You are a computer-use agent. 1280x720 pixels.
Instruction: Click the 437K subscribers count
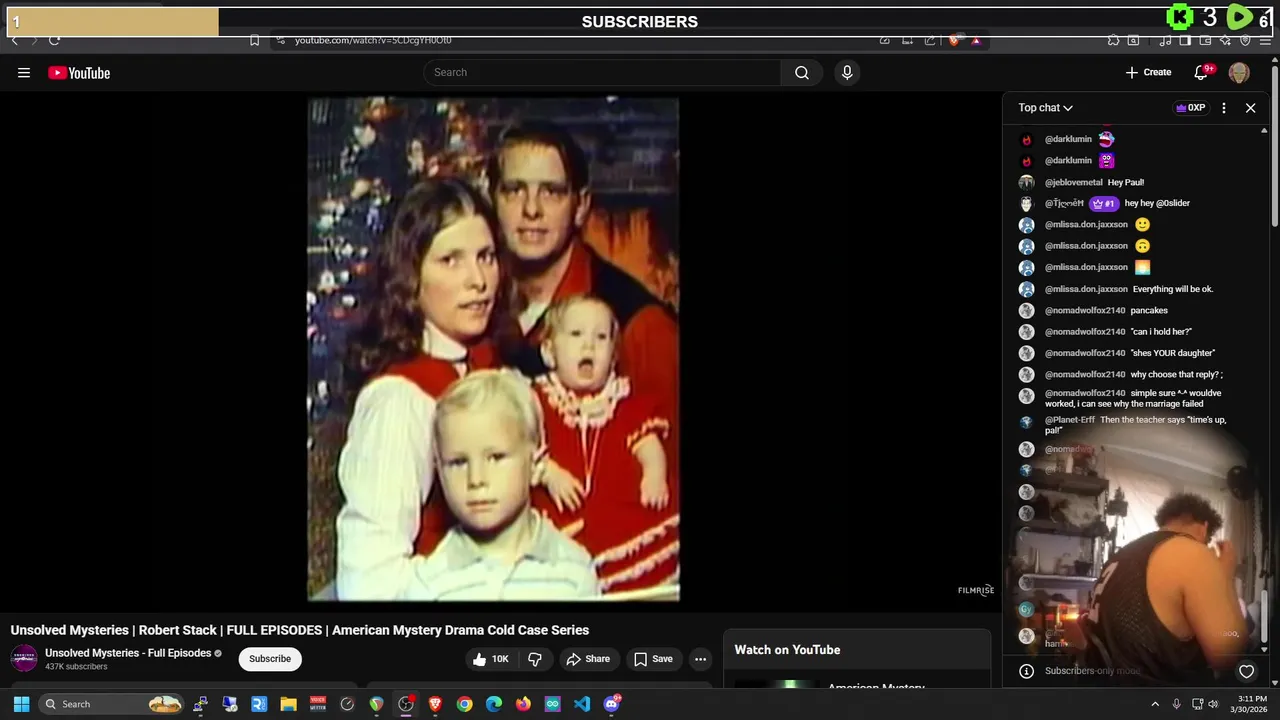(76, 667)
